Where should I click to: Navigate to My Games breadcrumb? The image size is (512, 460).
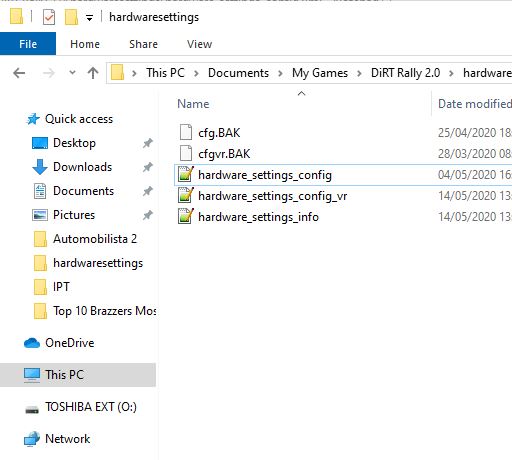320,73
